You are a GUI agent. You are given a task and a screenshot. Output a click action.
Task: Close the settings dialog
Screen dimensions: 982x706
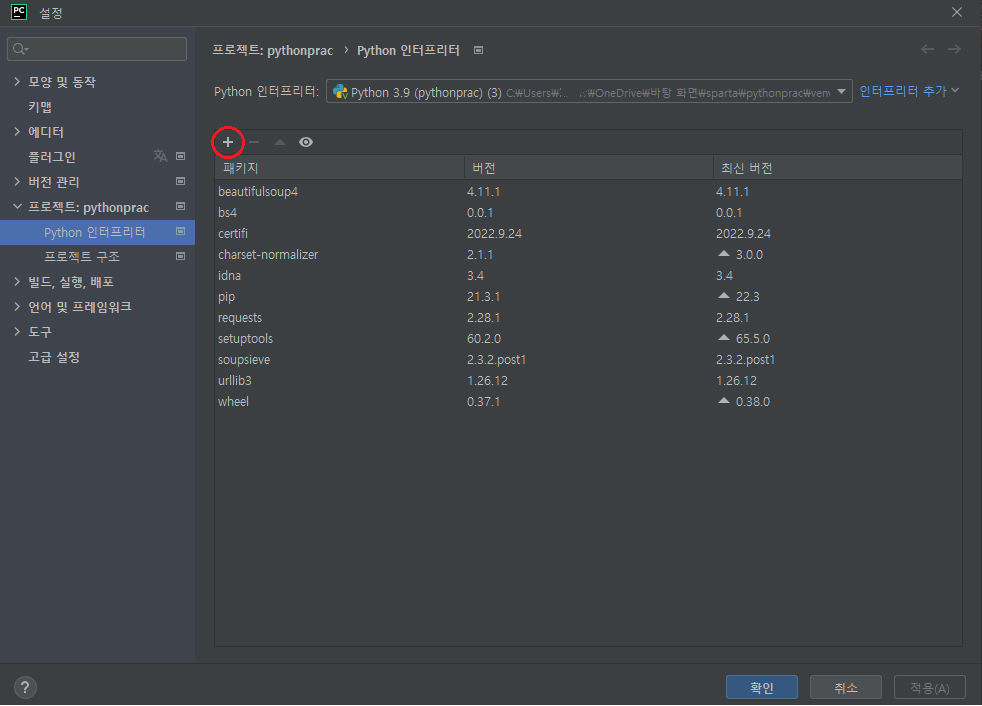click(956, 12)
